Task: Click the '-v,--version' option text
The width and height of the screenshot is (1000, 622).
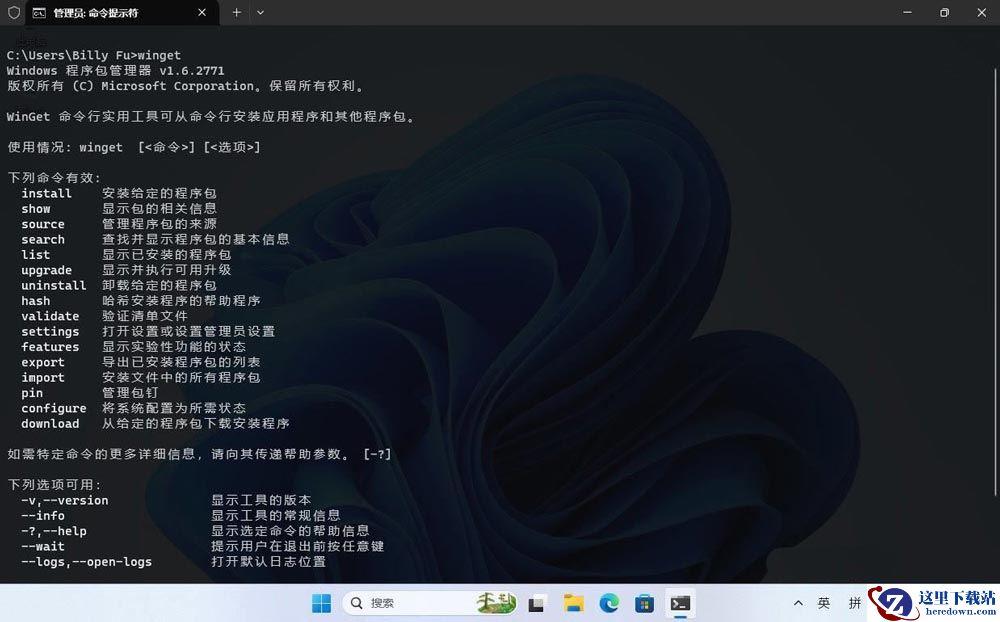Action: [x=64, y=500]
